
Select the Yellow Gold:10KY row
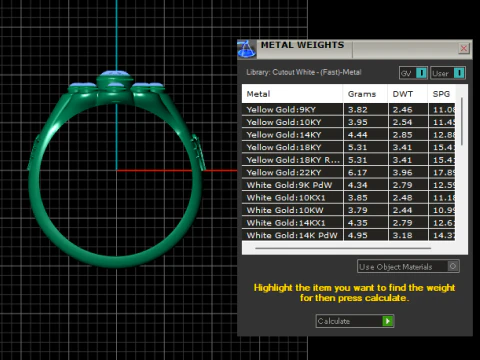pyautogui.click(x=348, y=122)
